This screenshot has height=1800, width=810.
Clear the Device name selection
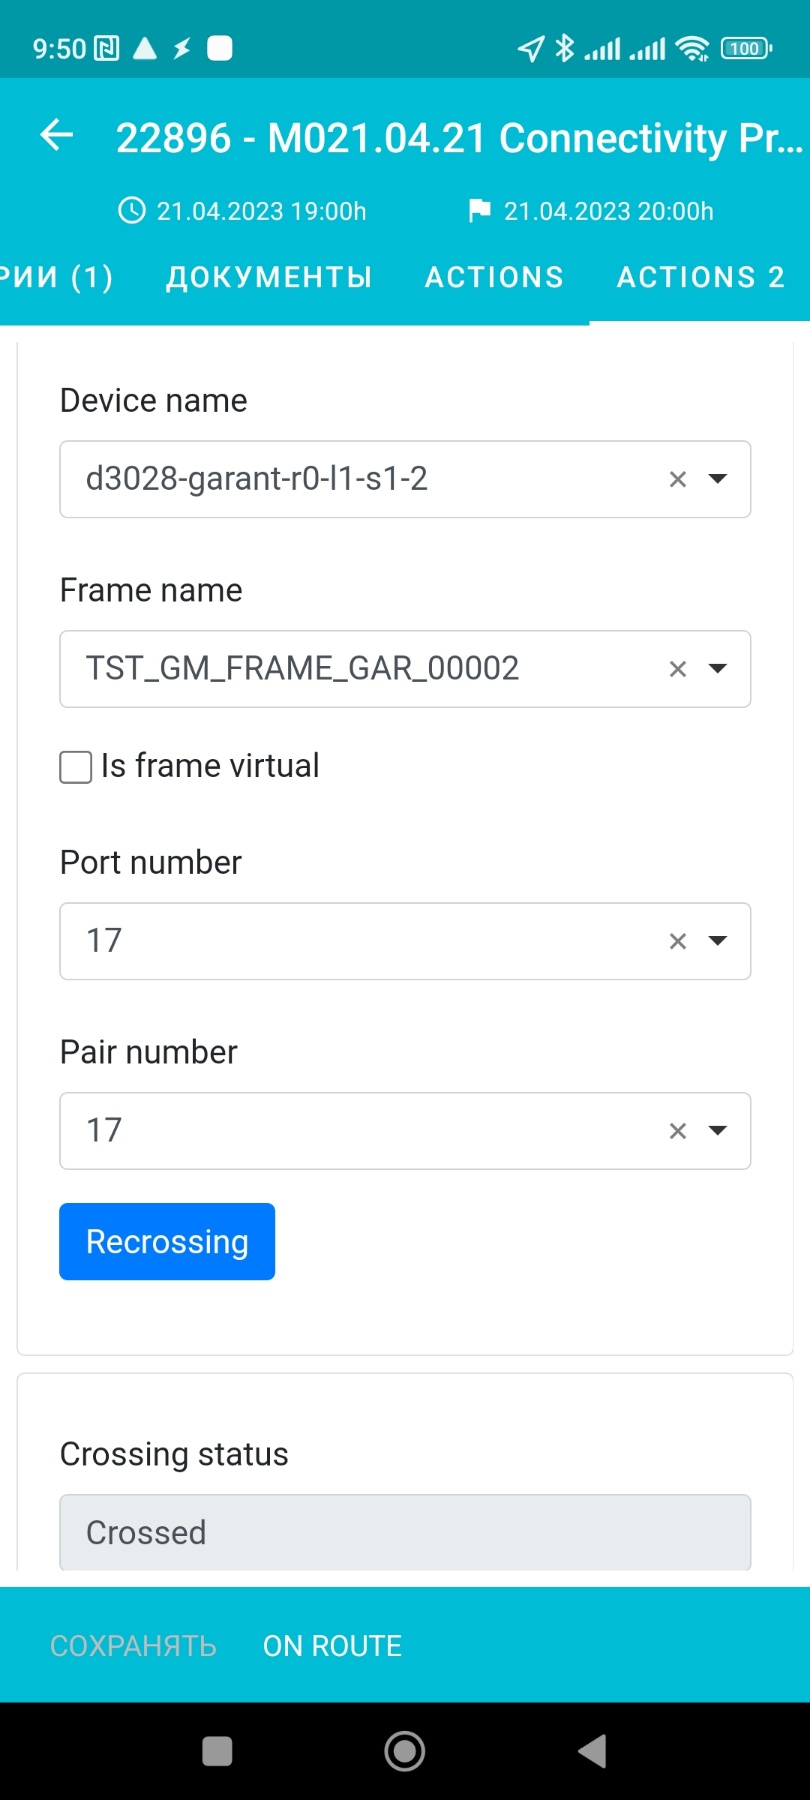point(678,480)
